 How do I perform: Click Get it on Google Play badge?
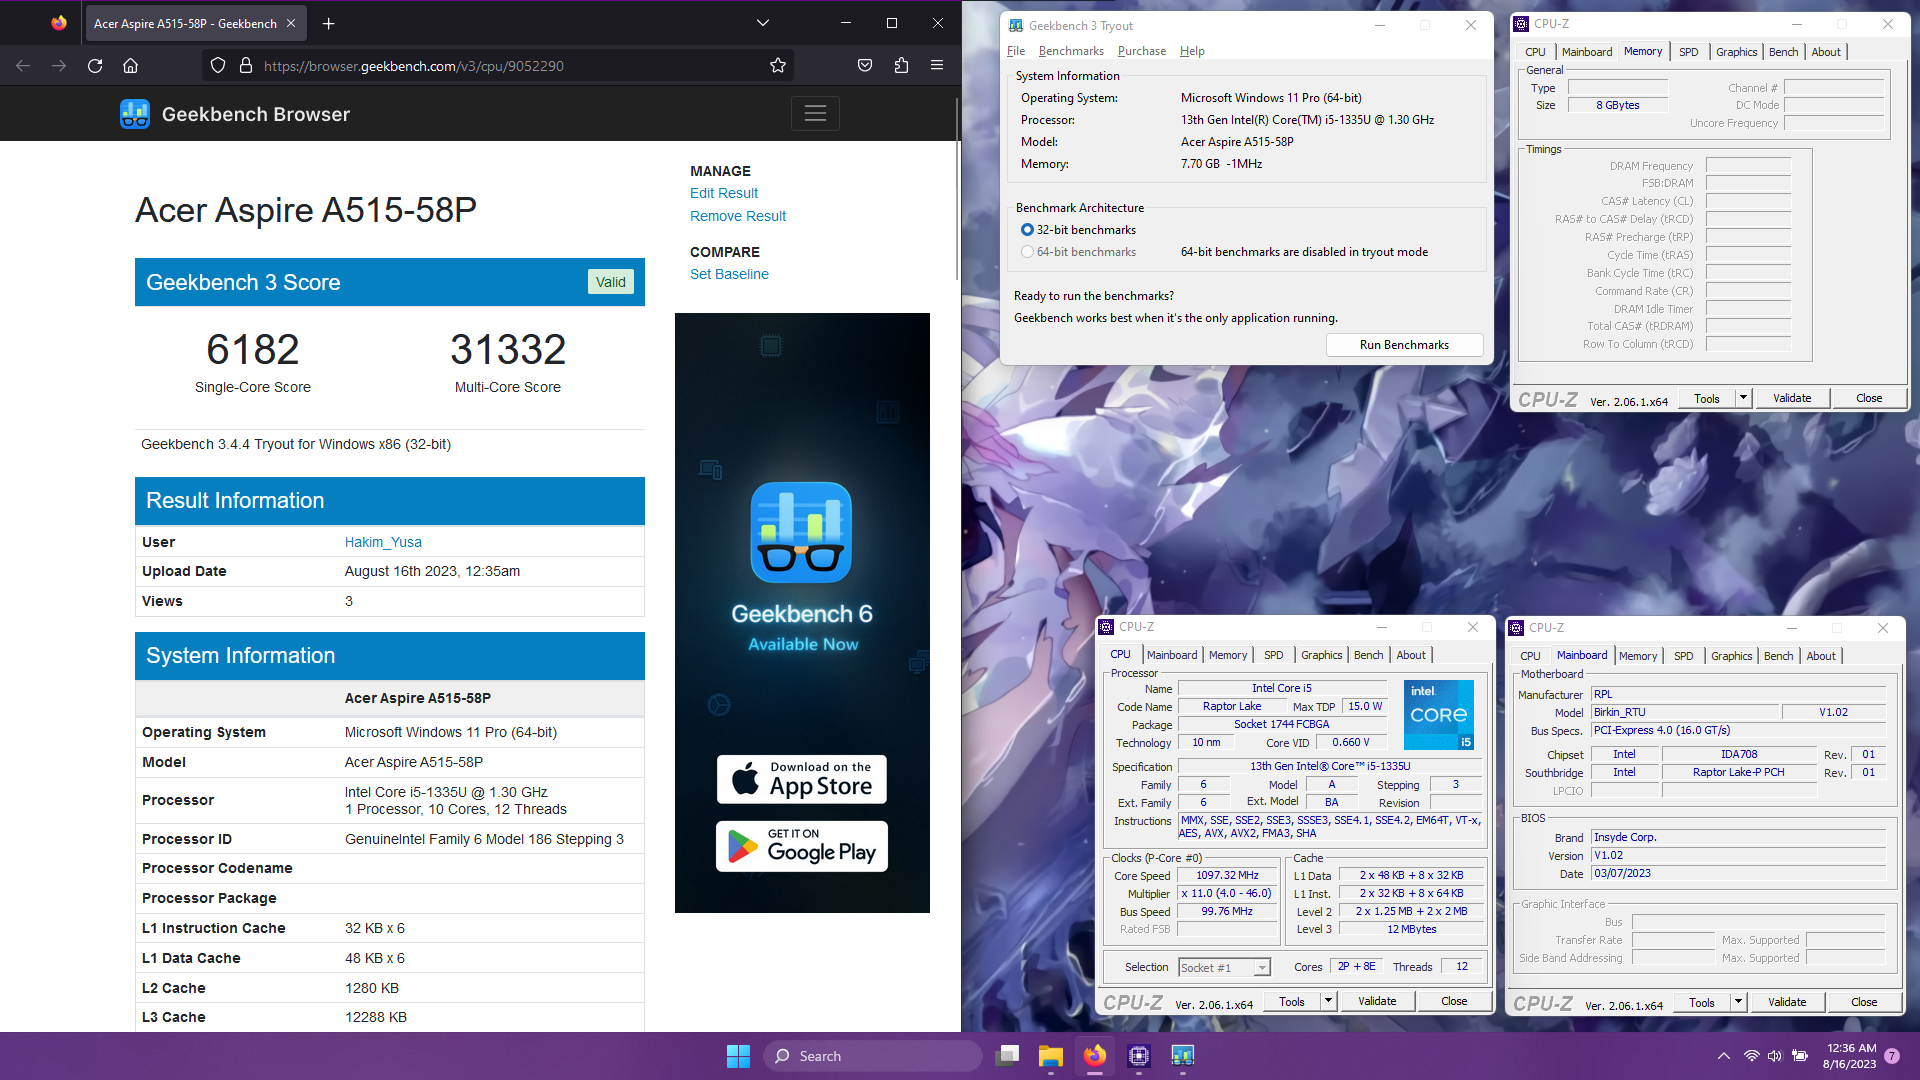click(x=802, y=846)
